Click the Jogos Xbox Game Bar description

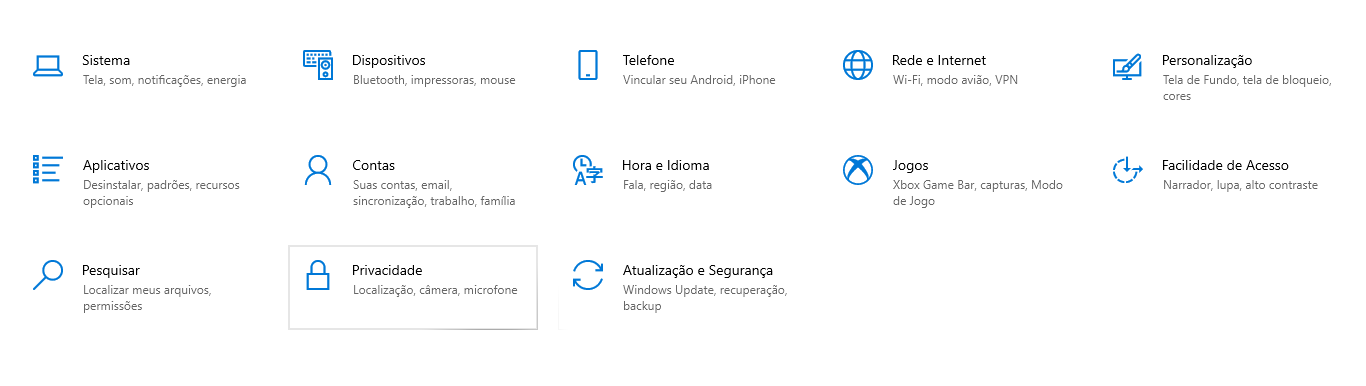(x=978, y=193)
